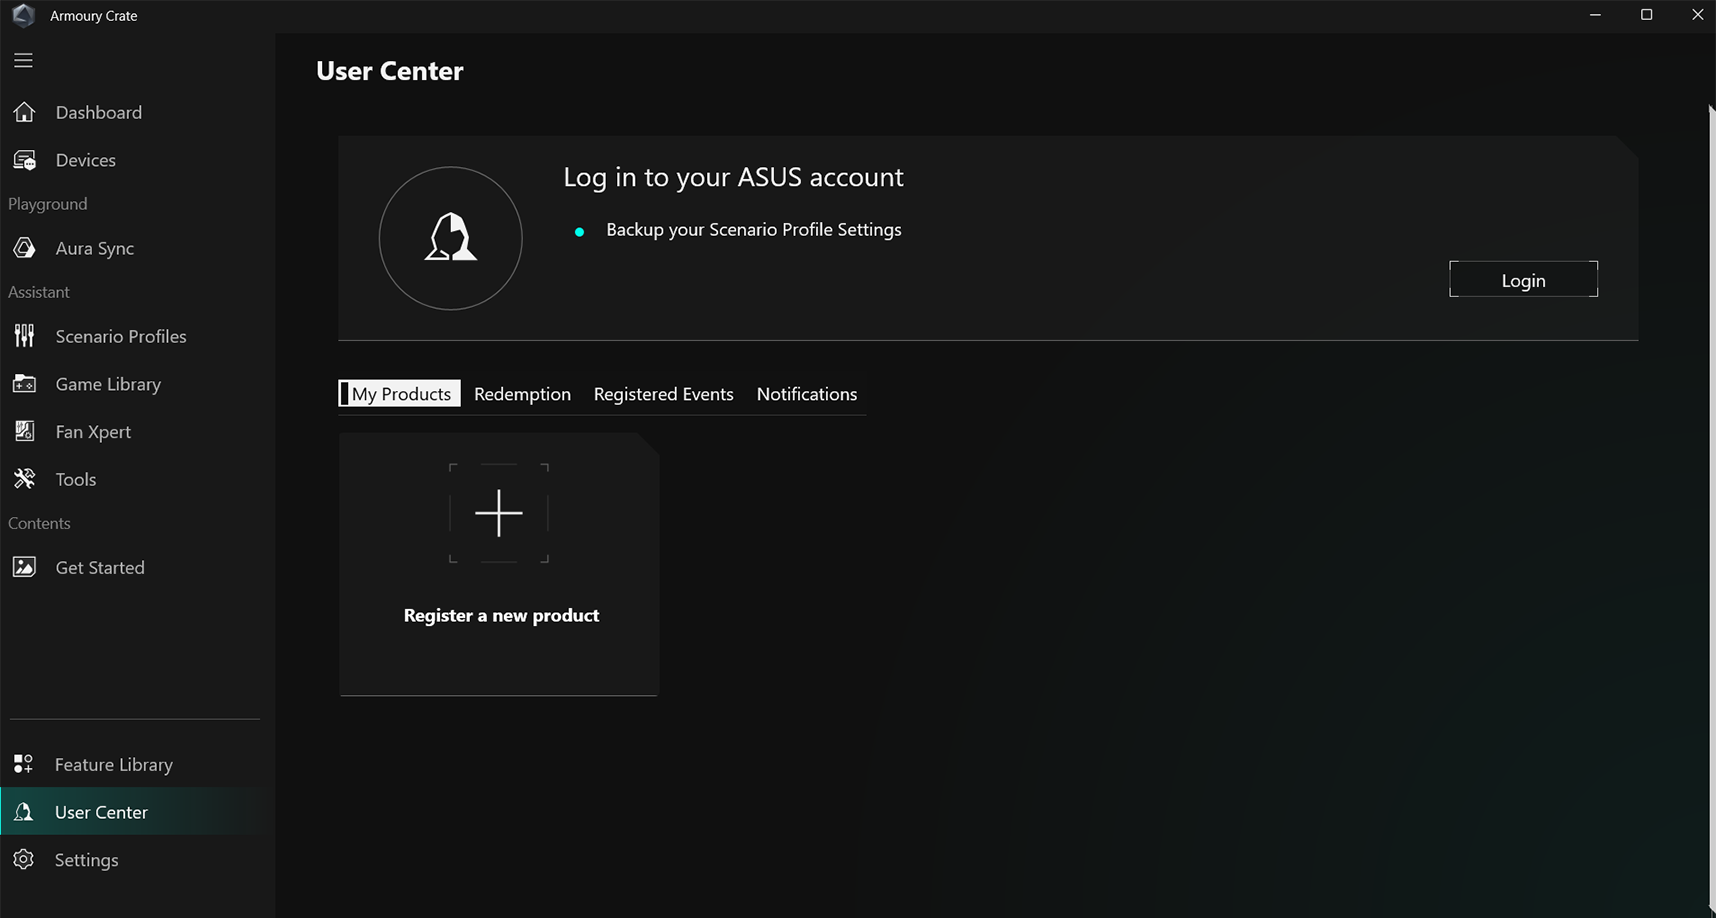Click the user avatar circle
The image size is (1716, 918).
tap(450, 238)
